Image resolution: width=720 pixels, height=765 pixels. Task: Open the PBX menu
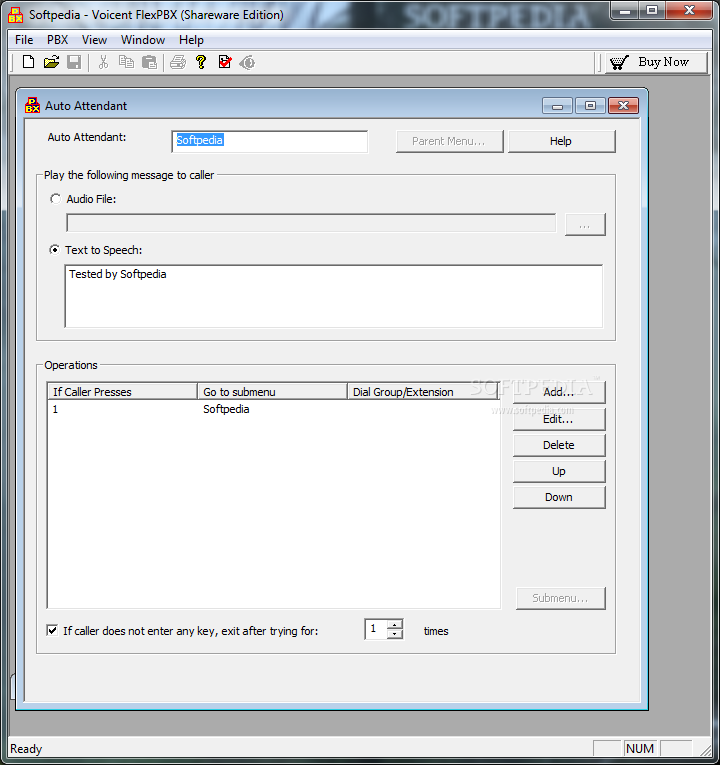[58, 40]
